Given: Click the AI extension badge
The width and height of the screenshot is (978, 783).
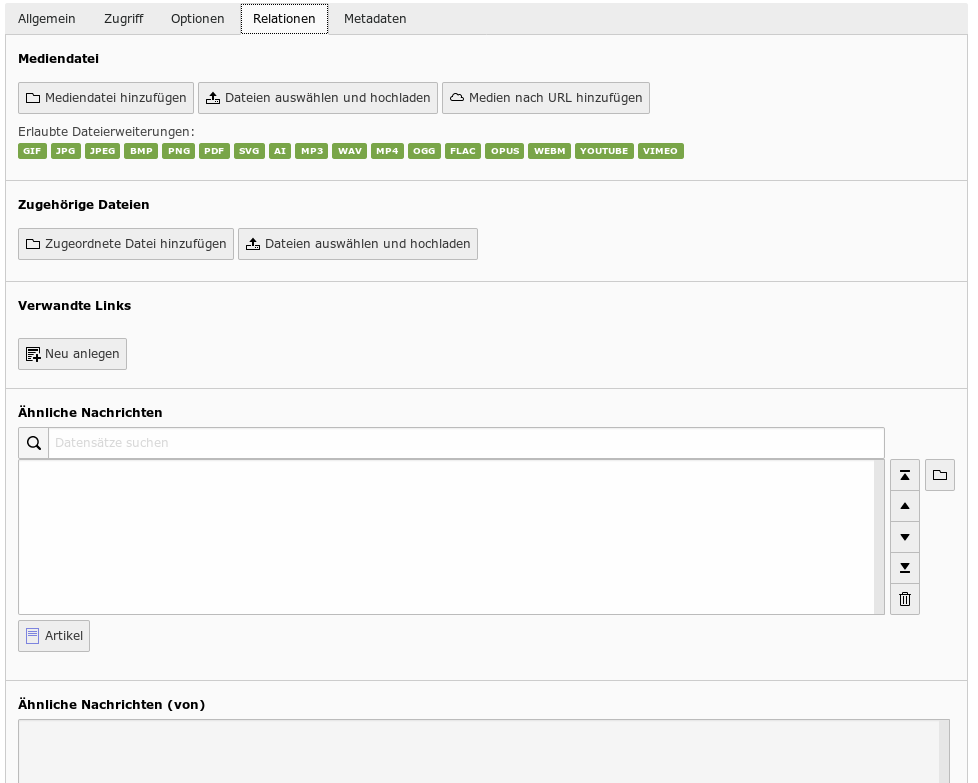Looking at the screenshot, I should [x=280, y=151].
